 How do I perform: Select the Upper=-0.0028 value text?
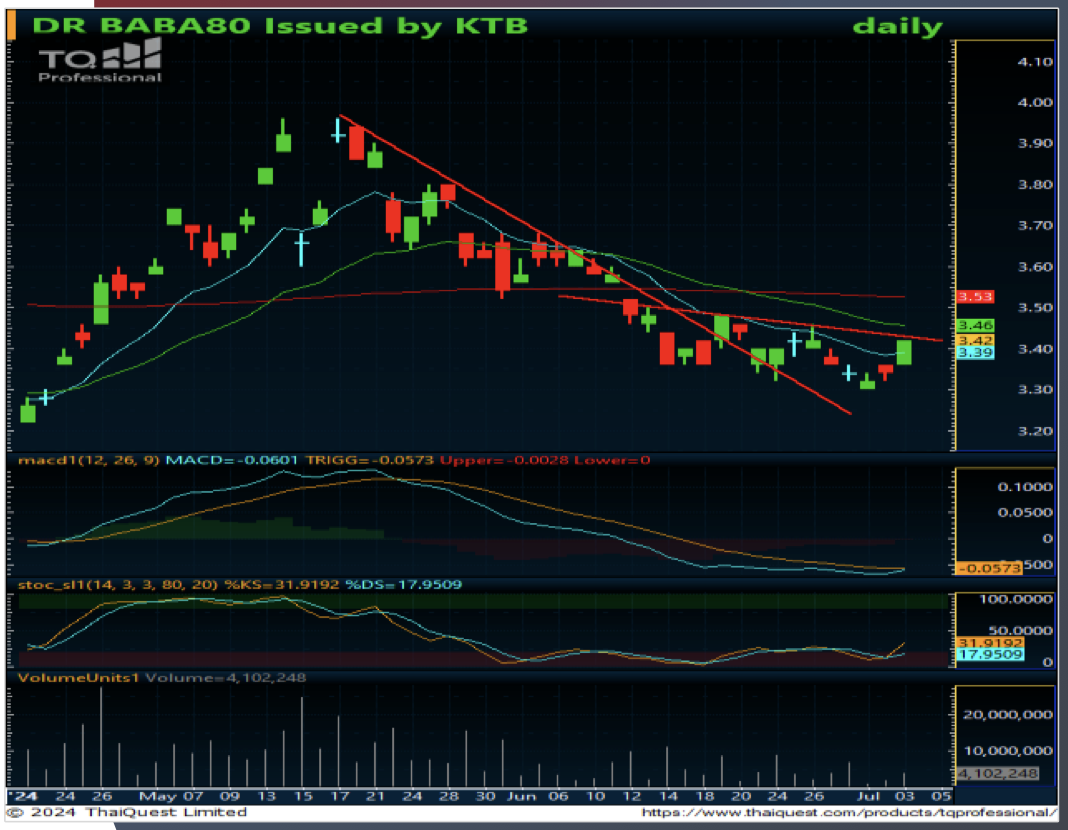pos(504,460)
